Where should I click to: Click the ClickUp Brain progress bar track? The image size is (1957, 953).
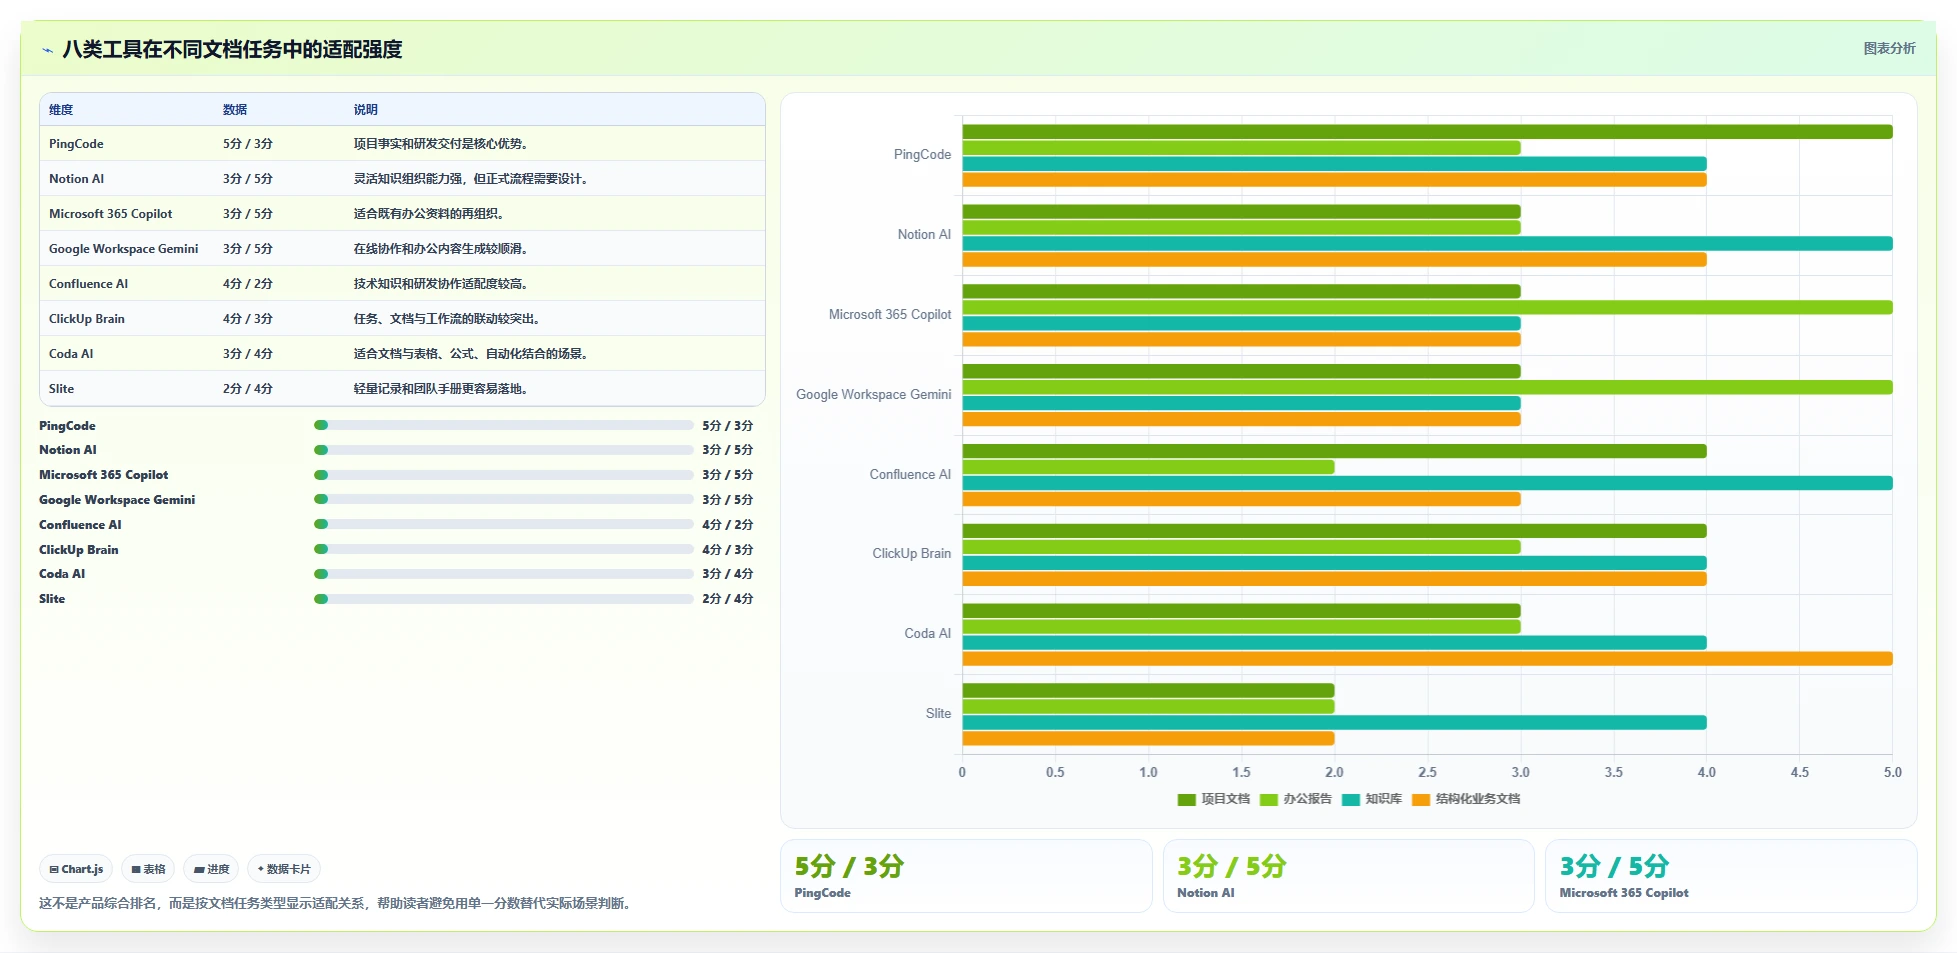coord(504,549)
